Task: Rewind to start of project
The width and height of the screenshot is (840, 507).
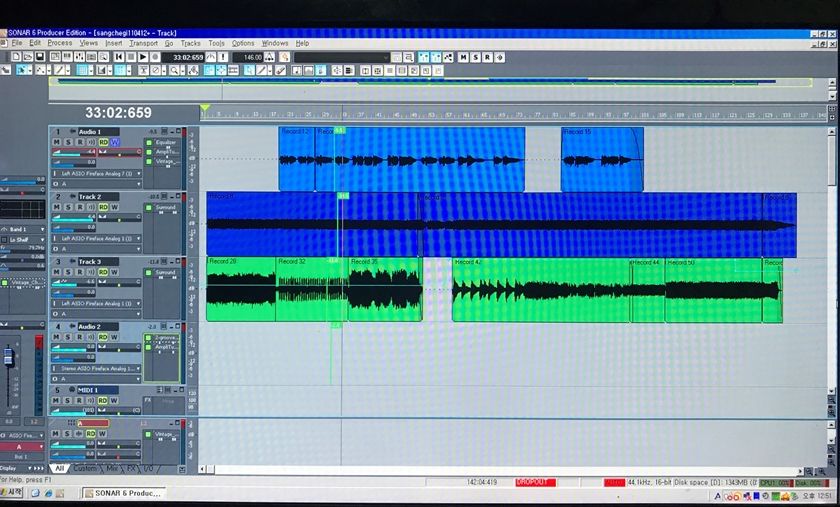Action: tap(119, 57)
